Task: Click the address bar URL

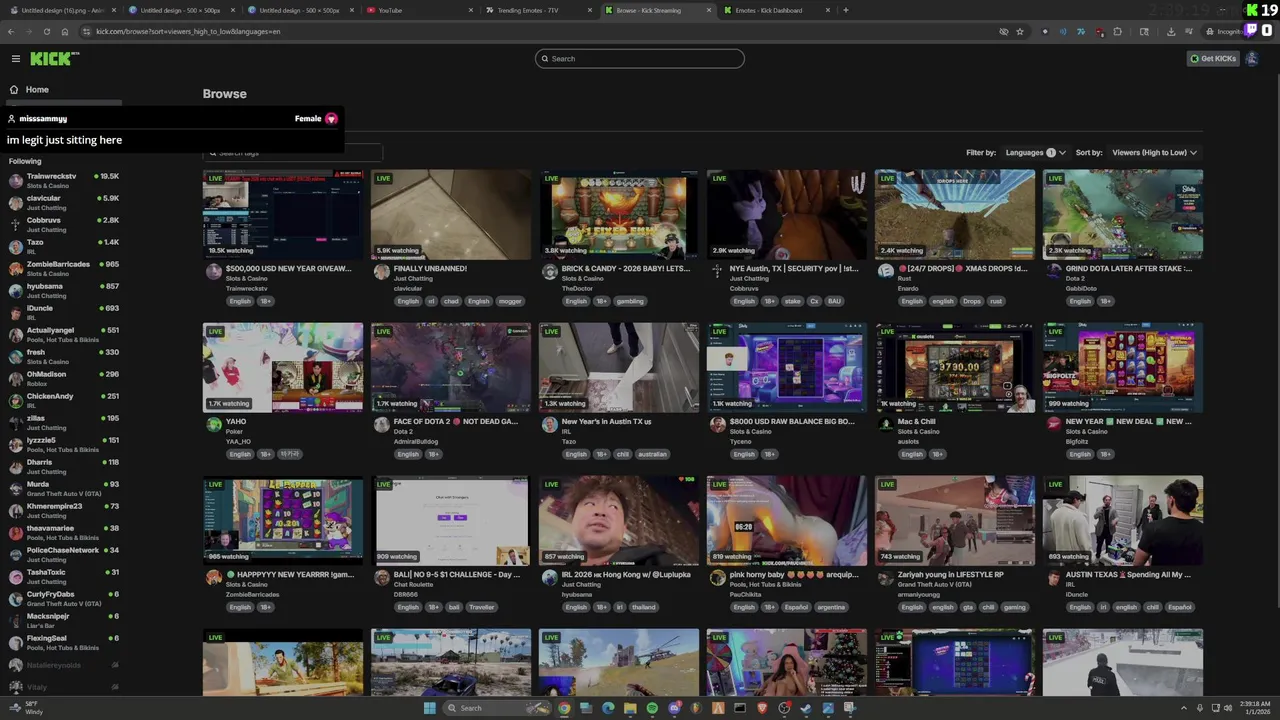Action: click(x=188, y=31)
